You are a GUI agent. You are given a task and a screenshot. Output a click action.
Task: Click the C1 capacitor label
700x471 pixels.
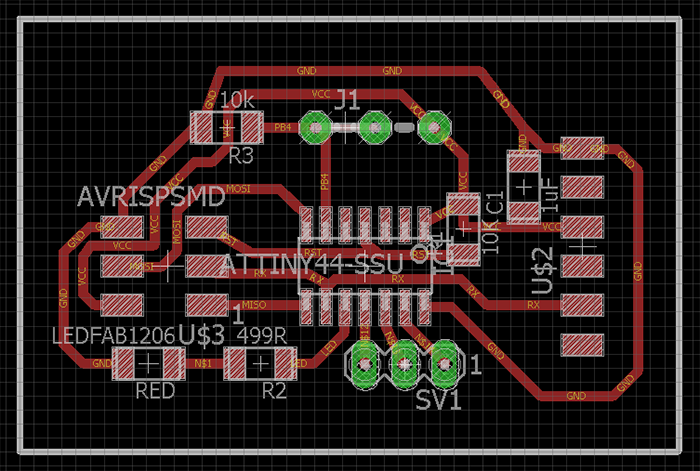pyautogui.click(x=495, y=202)
